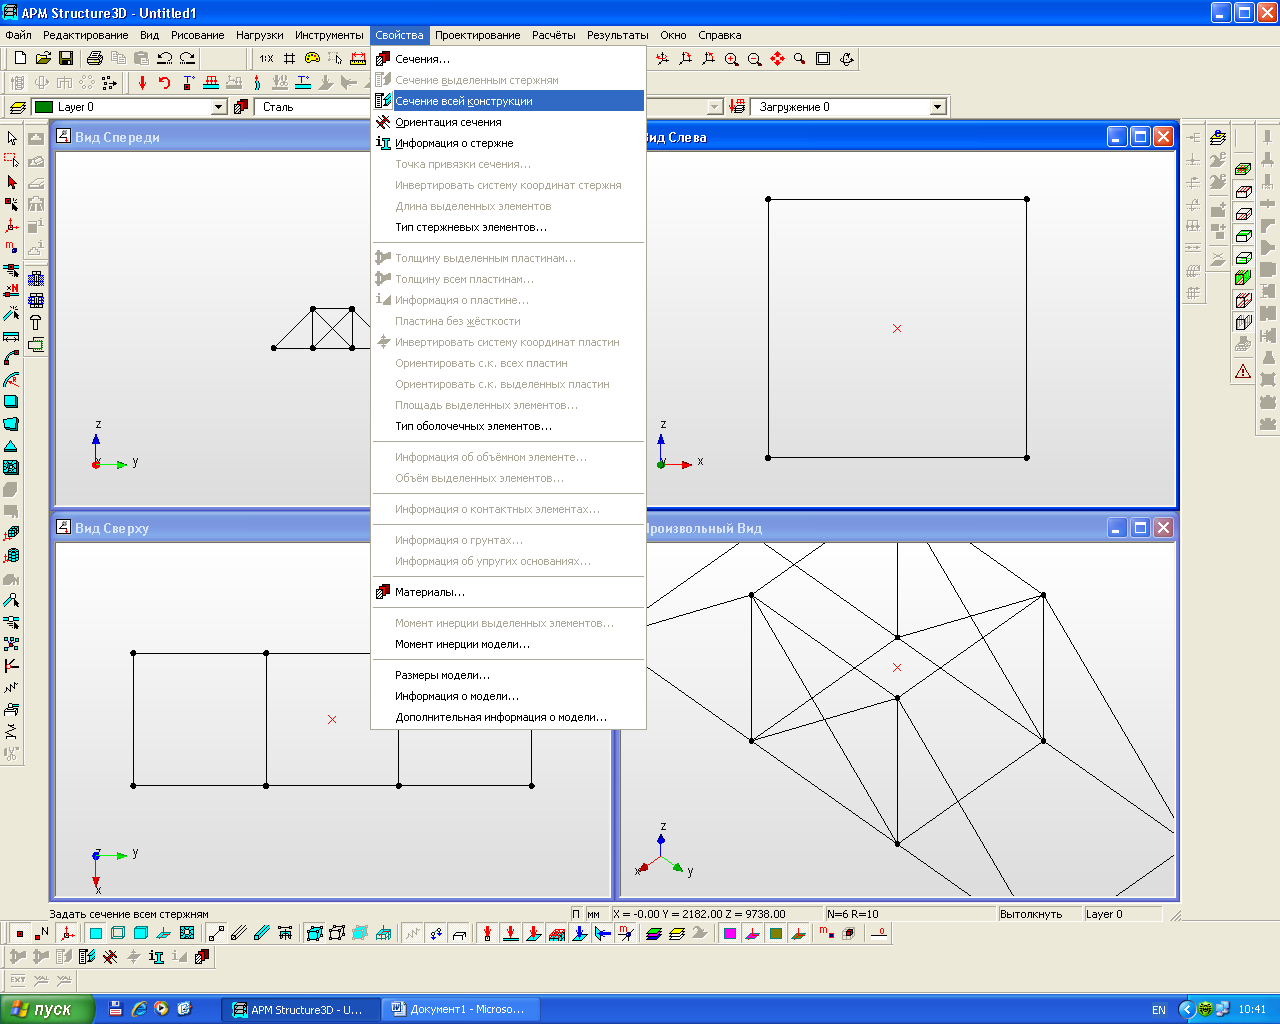Viewport: 1280px width, 1024px height.
Task: Open the Файл menu
Action: pos(19,35)
